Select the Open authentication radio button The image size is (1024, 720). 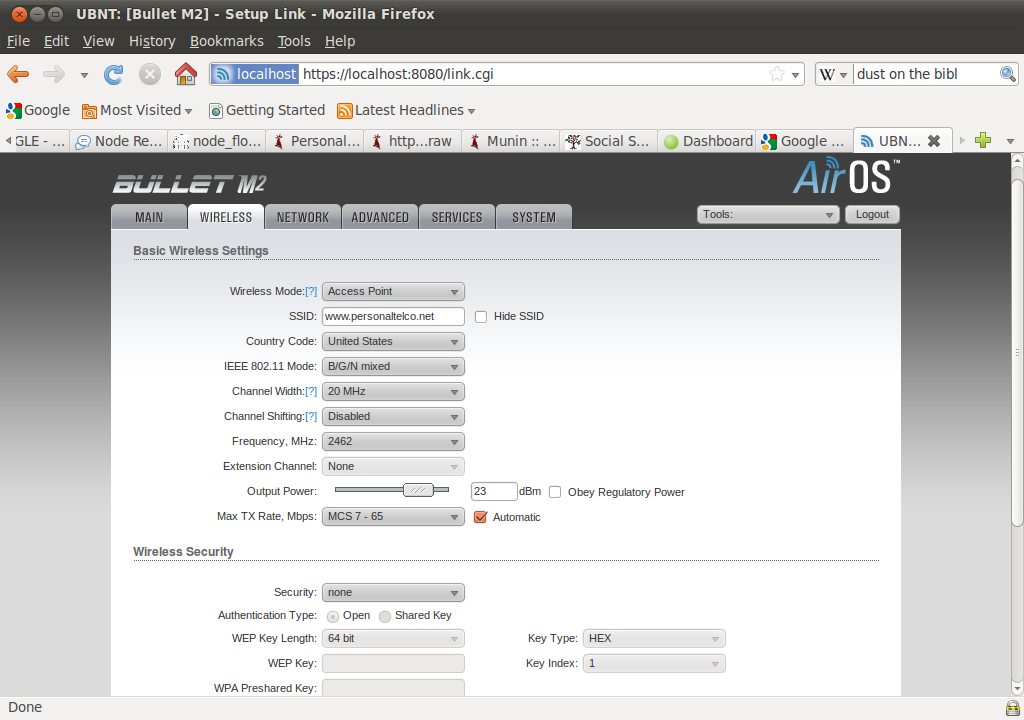(332, 616)
